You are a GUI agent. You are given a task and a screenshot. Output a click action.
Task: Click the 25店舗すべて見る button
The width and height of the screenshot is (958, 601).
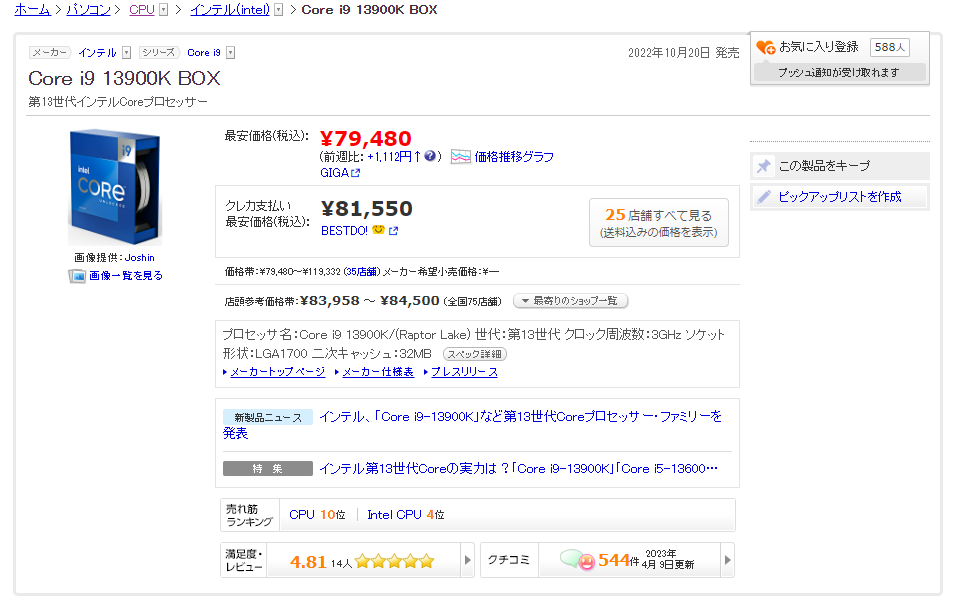tap(659, 222)
